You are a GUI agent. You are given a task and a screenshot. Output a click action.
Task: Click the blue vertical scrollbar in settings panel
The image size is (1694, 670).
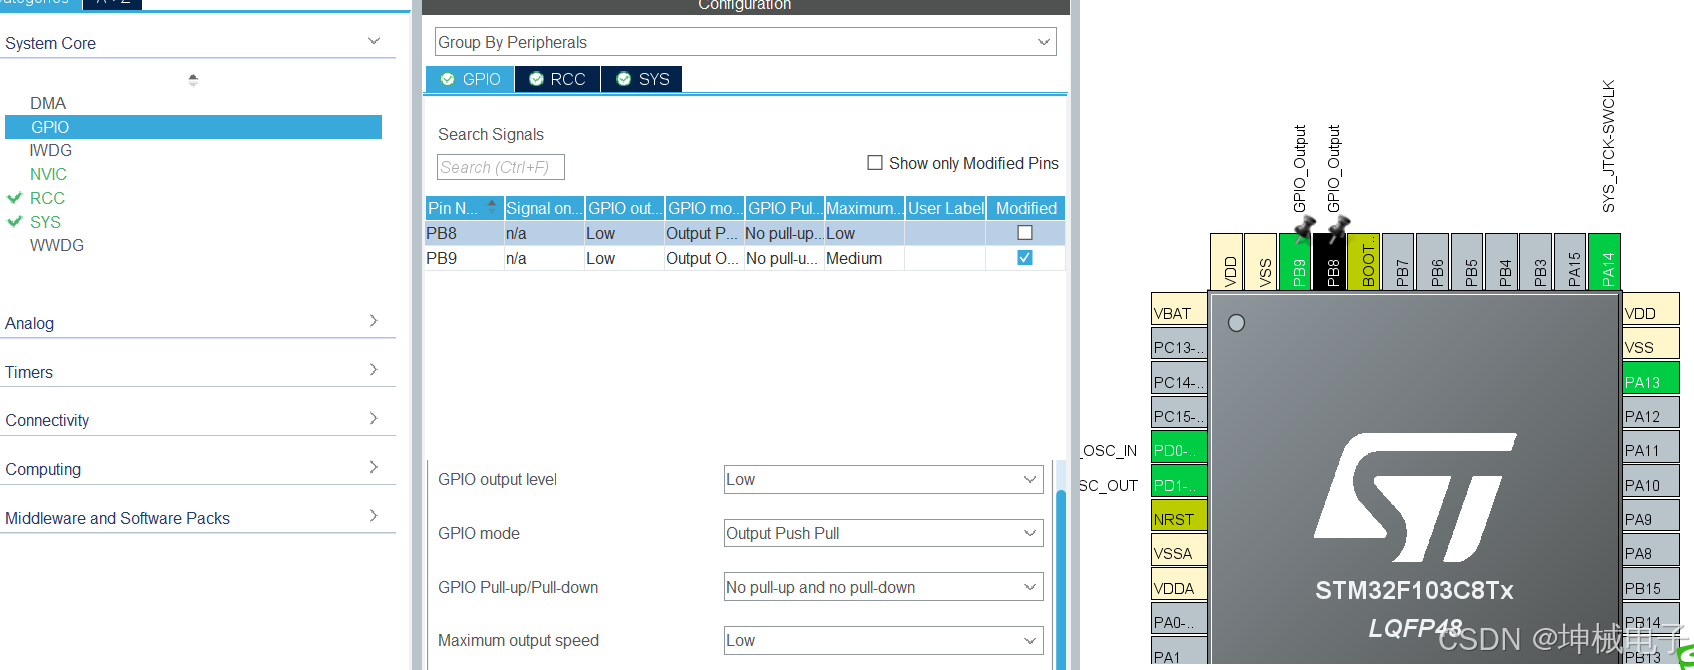(x=1061, y=578)
